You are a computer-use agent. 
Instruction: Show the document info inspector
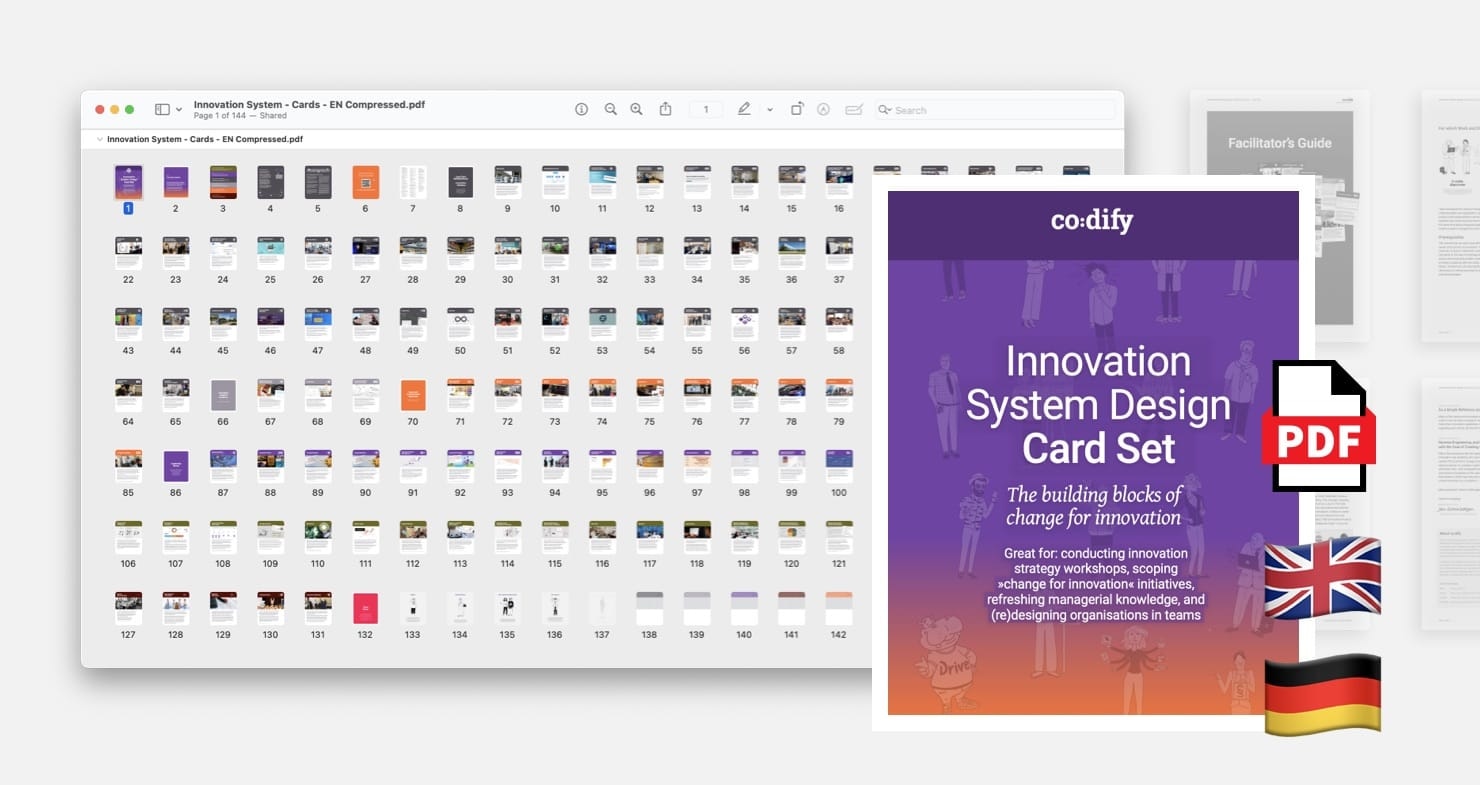coord(581,109)
